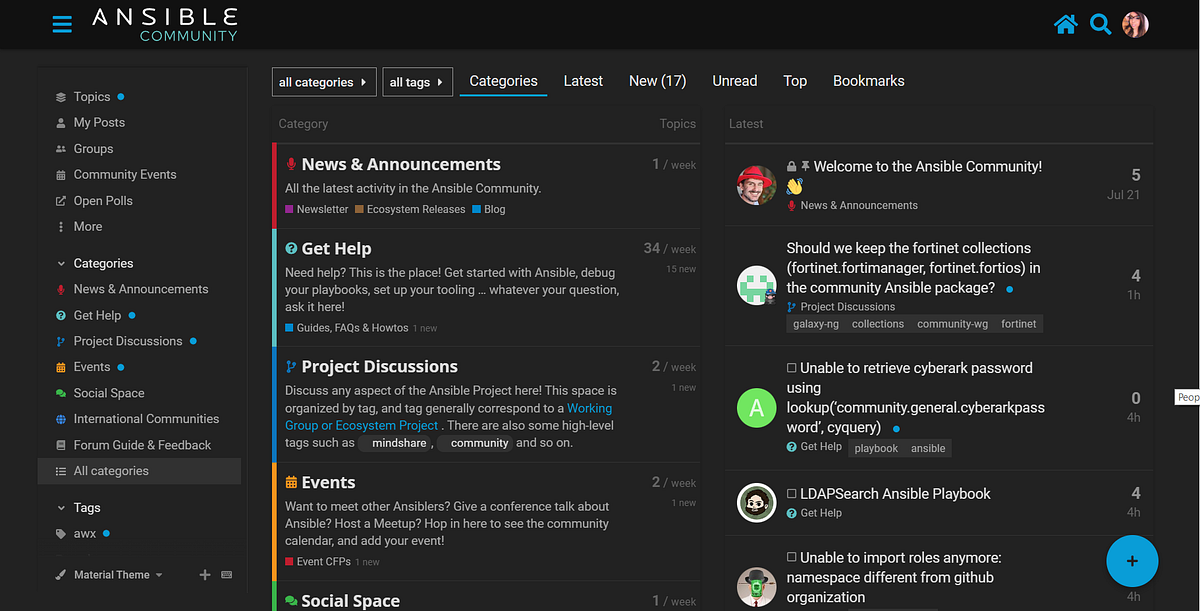Open the all categories filter dropdown
This screenshot has height=611, width=1200.
coord(323,81)
